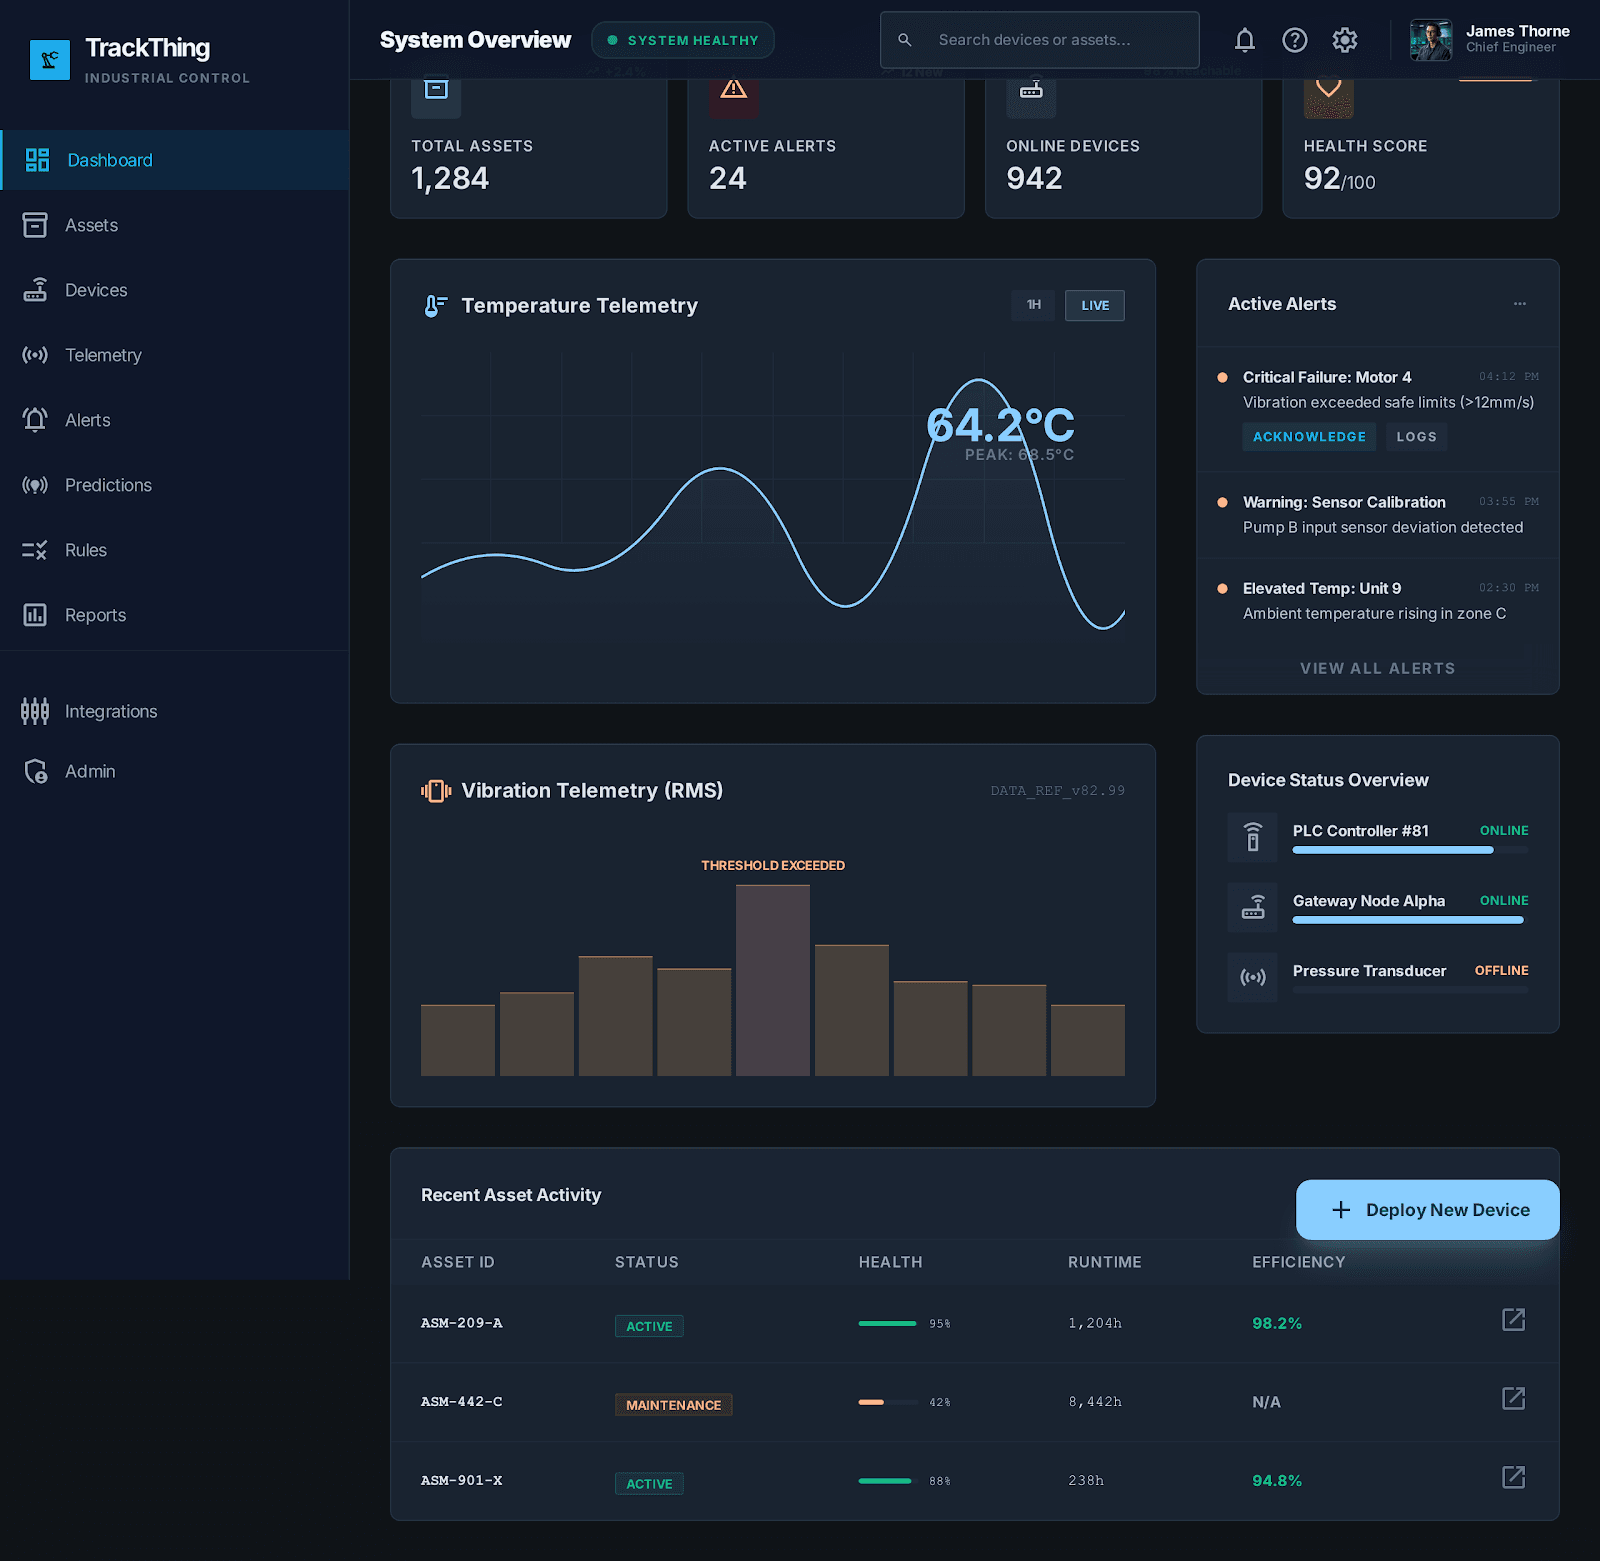The height and width of the screenshot is (1561, 1600).
Task: Click the TrackThing logo icon
Action: [x=50, y=60]
